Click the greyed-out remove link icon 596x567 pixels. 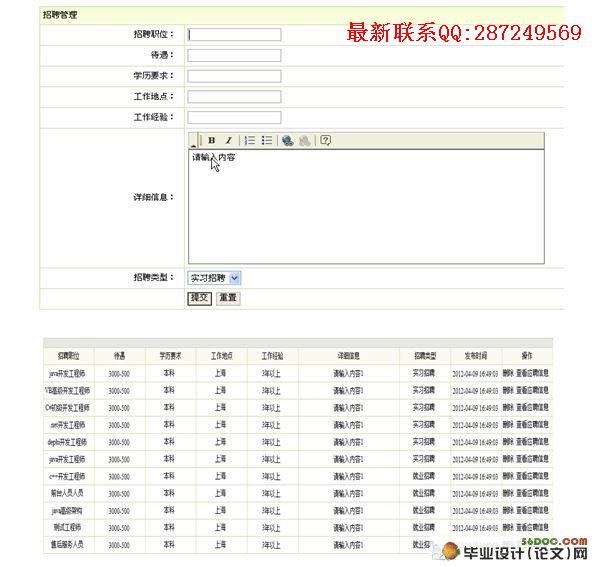pyautogui.click(x=305, y=141)
